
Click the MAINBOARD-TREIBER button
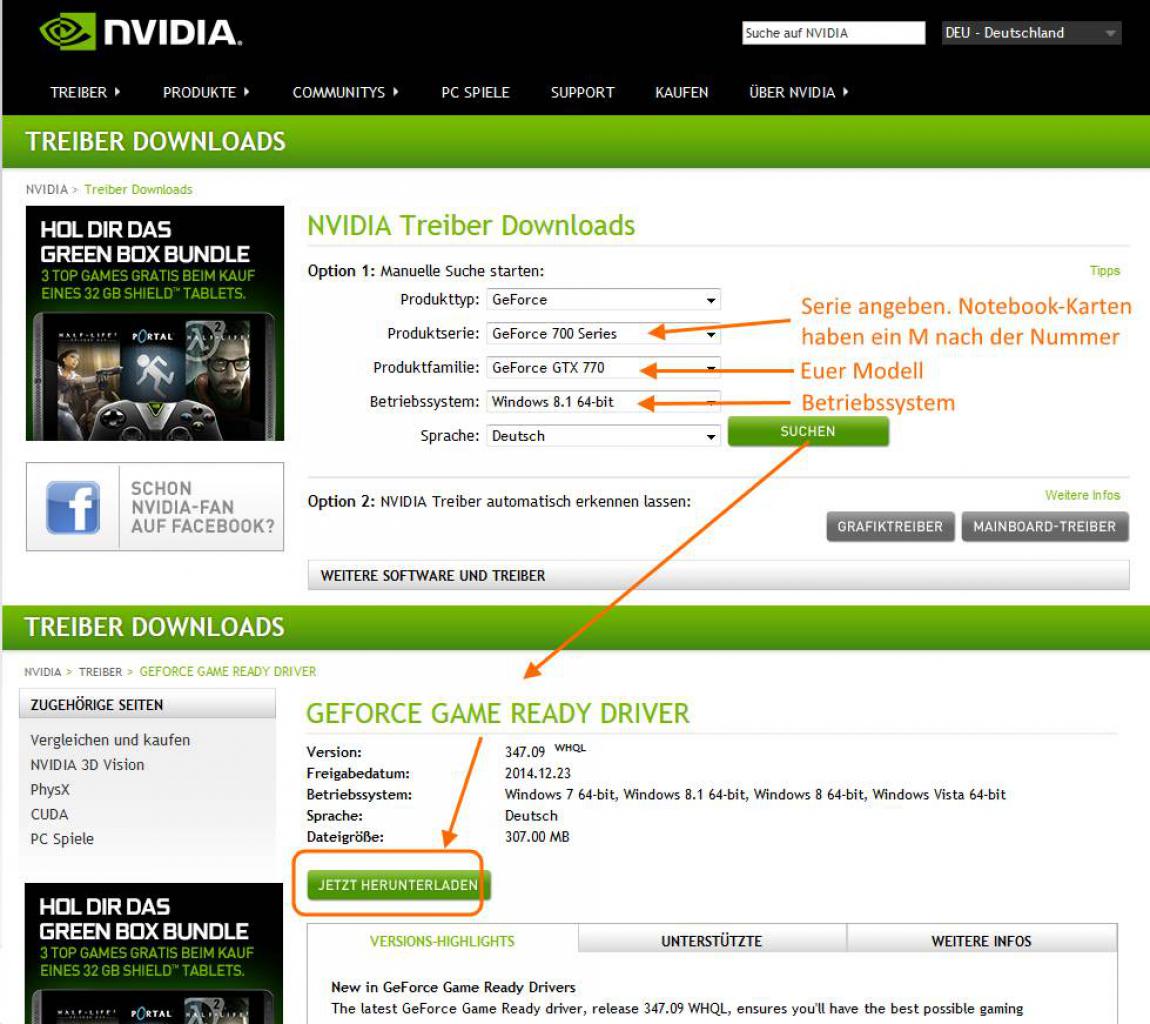[x=1044, y=527]
